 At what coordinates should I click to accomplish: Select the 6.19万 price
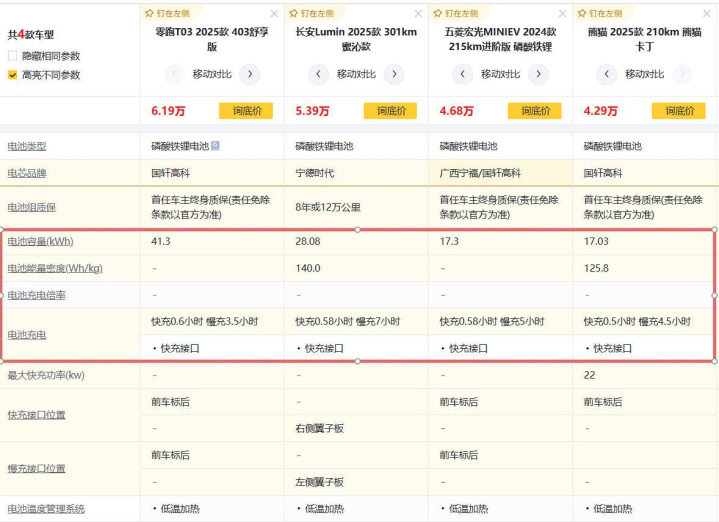168,111
